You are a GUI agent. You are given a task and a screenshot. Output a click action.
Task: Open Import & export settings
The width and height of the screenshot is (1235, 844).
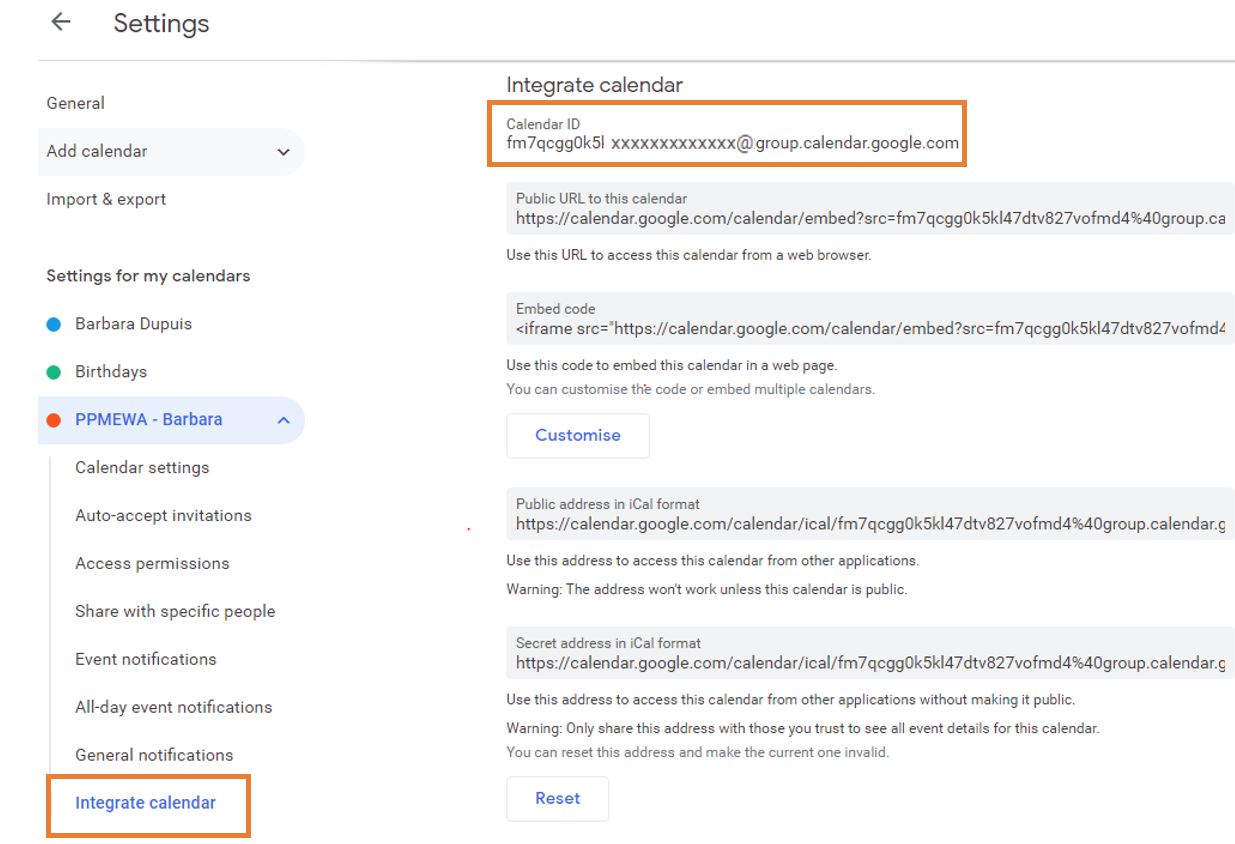tap(106, 199)
